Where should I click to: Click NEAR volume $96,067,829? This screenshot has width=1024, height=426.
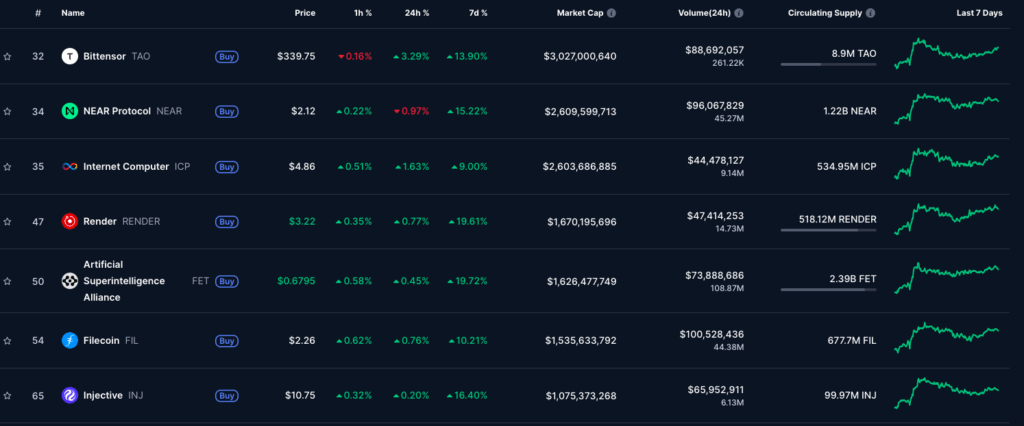coord(714,105)
